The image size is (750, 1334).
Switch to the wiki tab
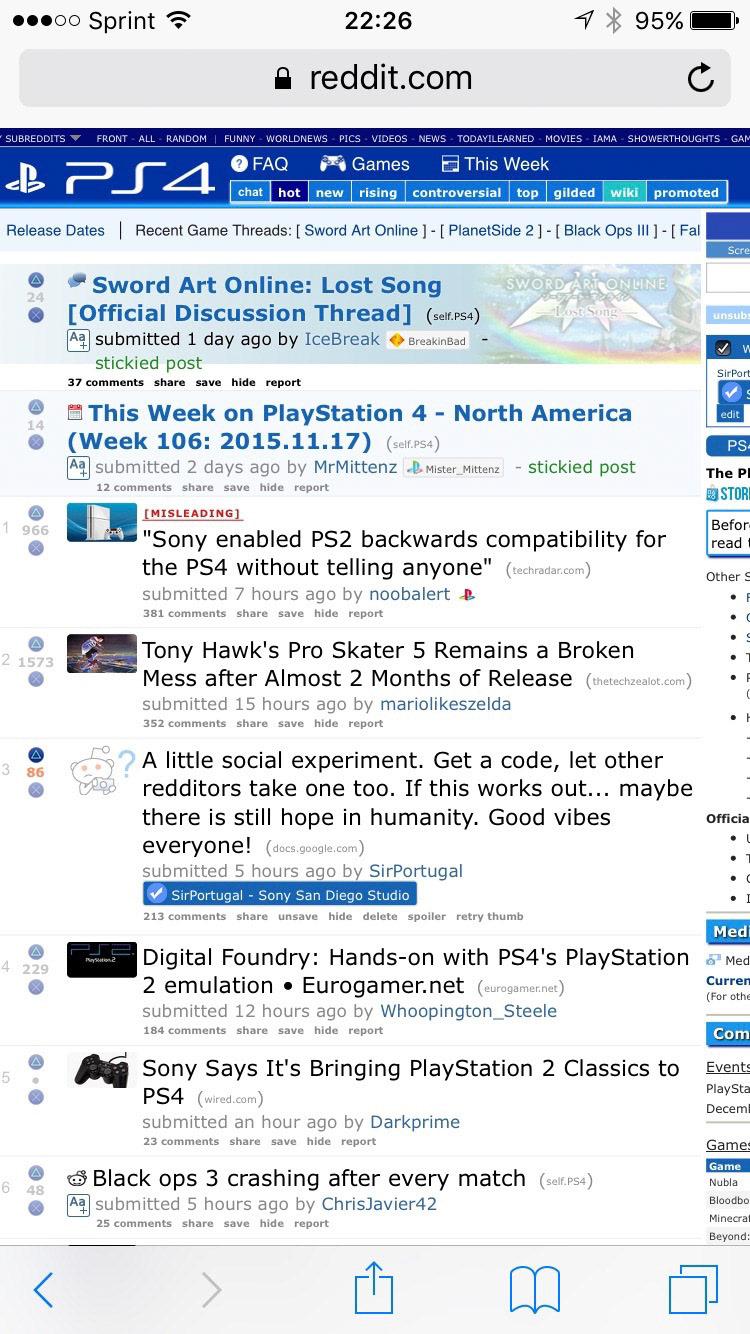pos(624,192)
